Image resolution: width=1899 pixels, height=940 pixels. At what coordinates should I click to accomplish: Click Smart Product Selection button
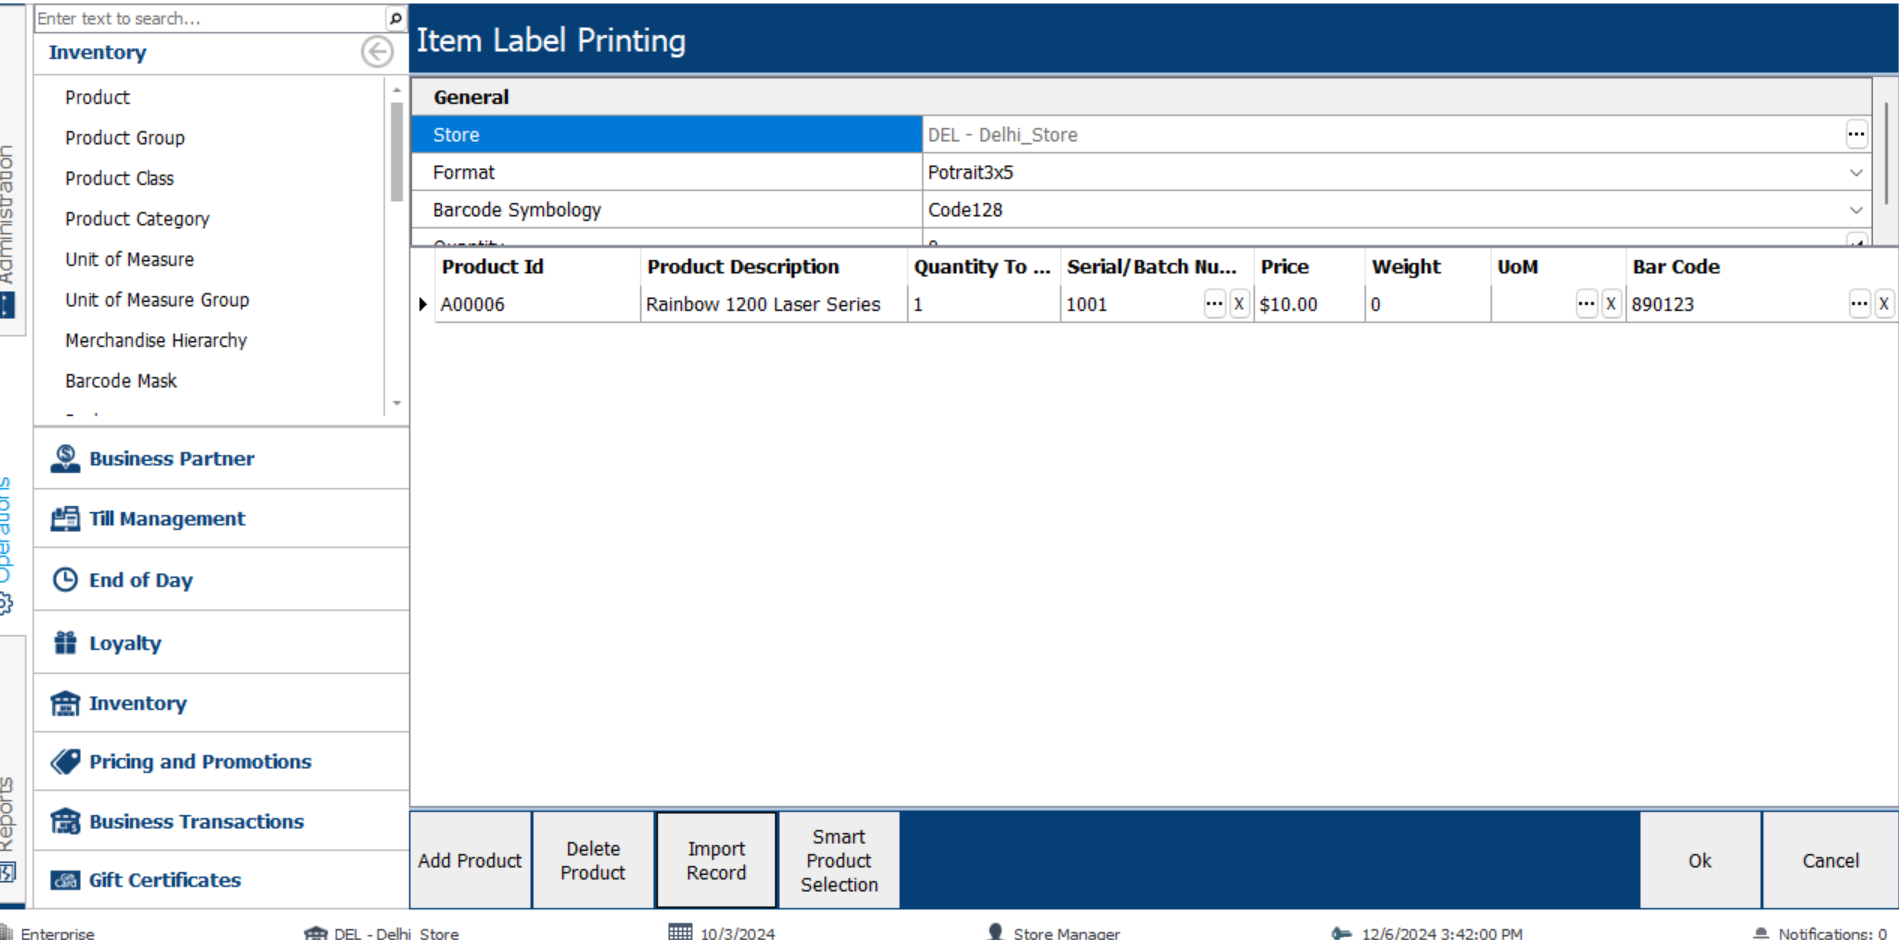(x=839, y=860)
